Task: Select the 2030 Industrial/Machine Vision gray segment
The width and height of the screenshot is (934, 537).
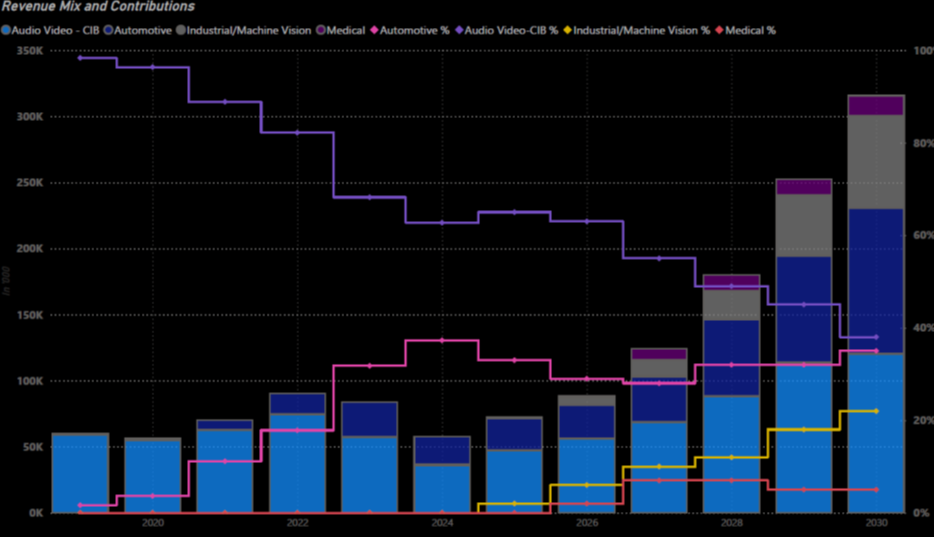Action: (x=875, y=161)
